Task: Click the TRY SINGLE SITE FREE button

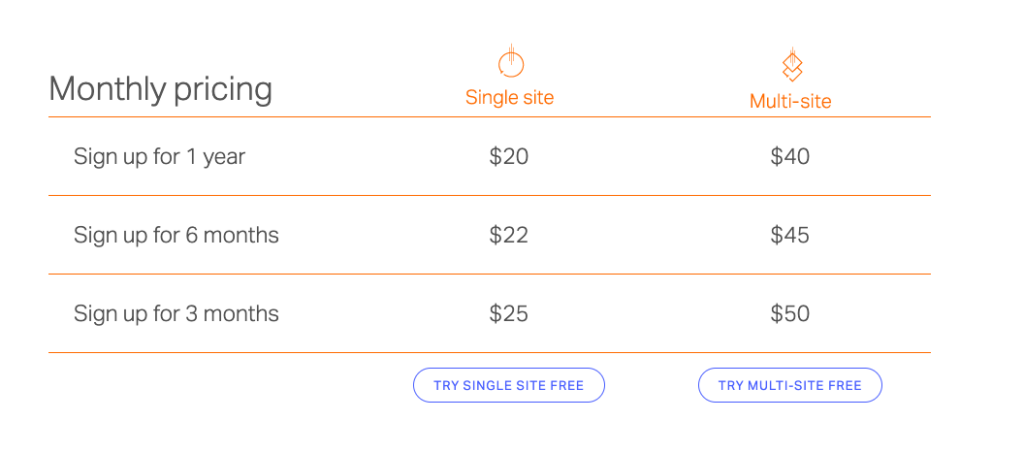Action: pyautogui.click(x=509, y=385)
